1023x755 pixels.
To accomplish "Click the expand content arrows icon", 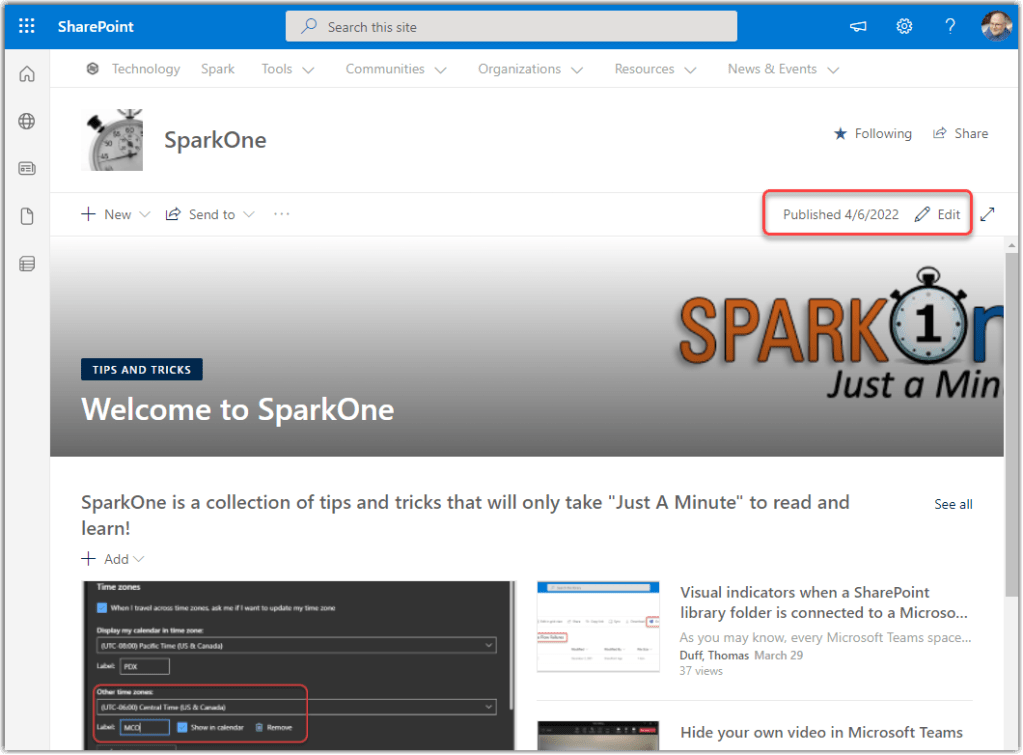I will 987,214.
